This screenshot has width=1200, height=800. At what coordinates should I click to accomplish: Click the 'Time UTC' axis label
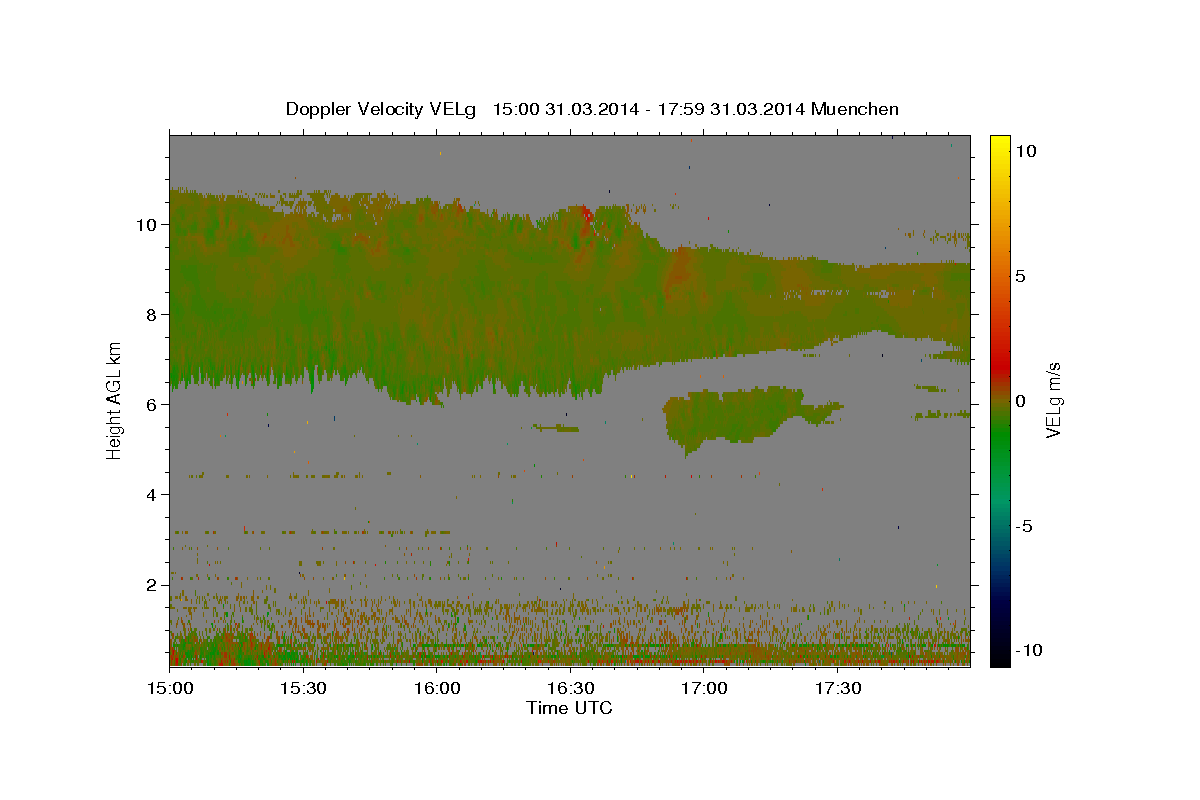[x=569, y=708]
